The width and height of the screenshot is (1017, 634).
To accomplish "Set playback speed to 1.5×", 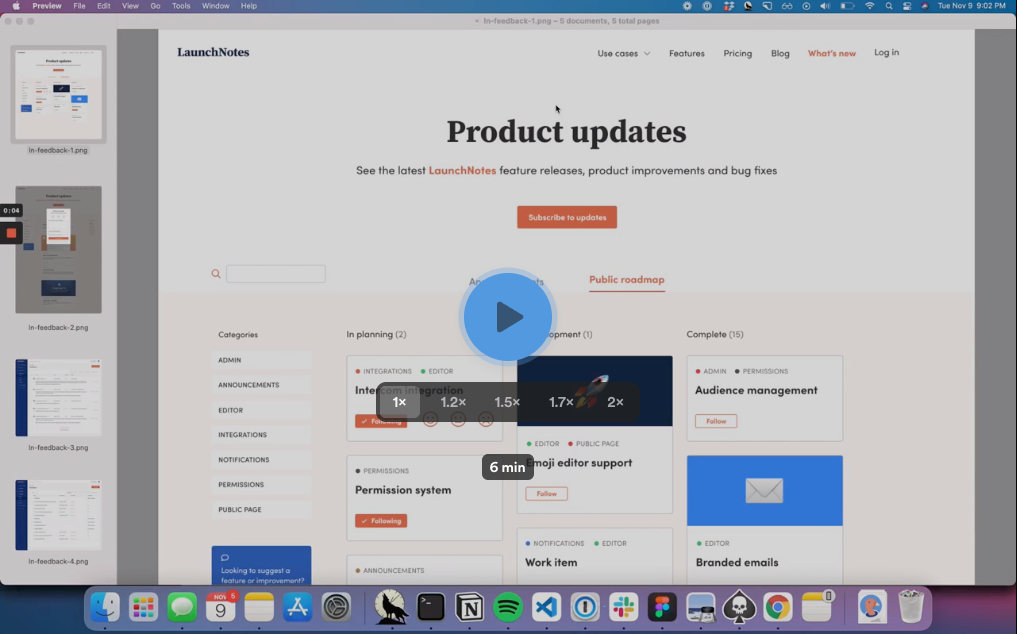I will pos(507,402).
